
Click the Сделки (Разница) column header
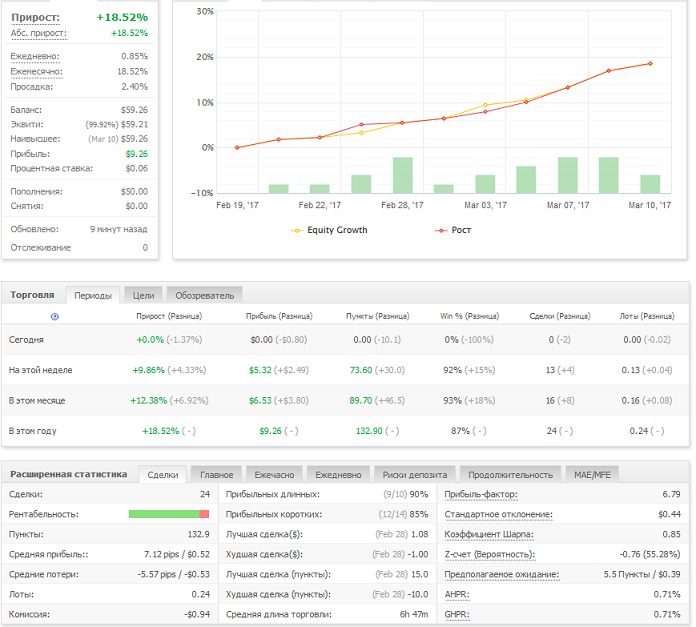coord(560,316)
